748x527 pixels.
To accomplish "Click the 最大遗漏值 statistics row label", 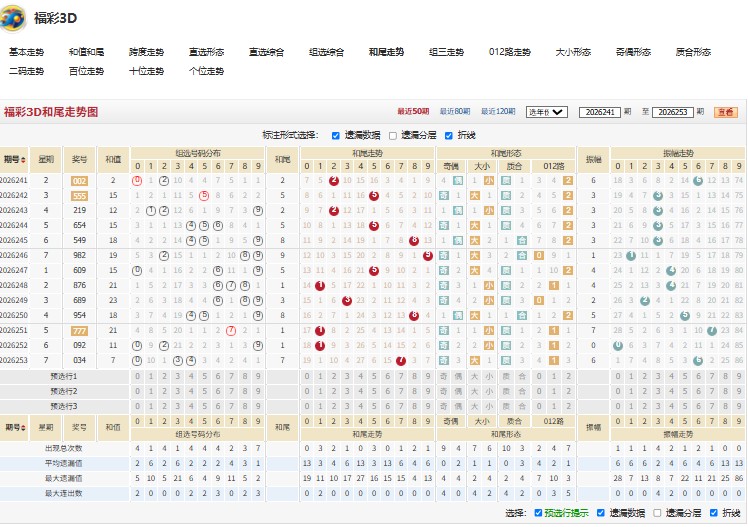I will tap(64, 478).
